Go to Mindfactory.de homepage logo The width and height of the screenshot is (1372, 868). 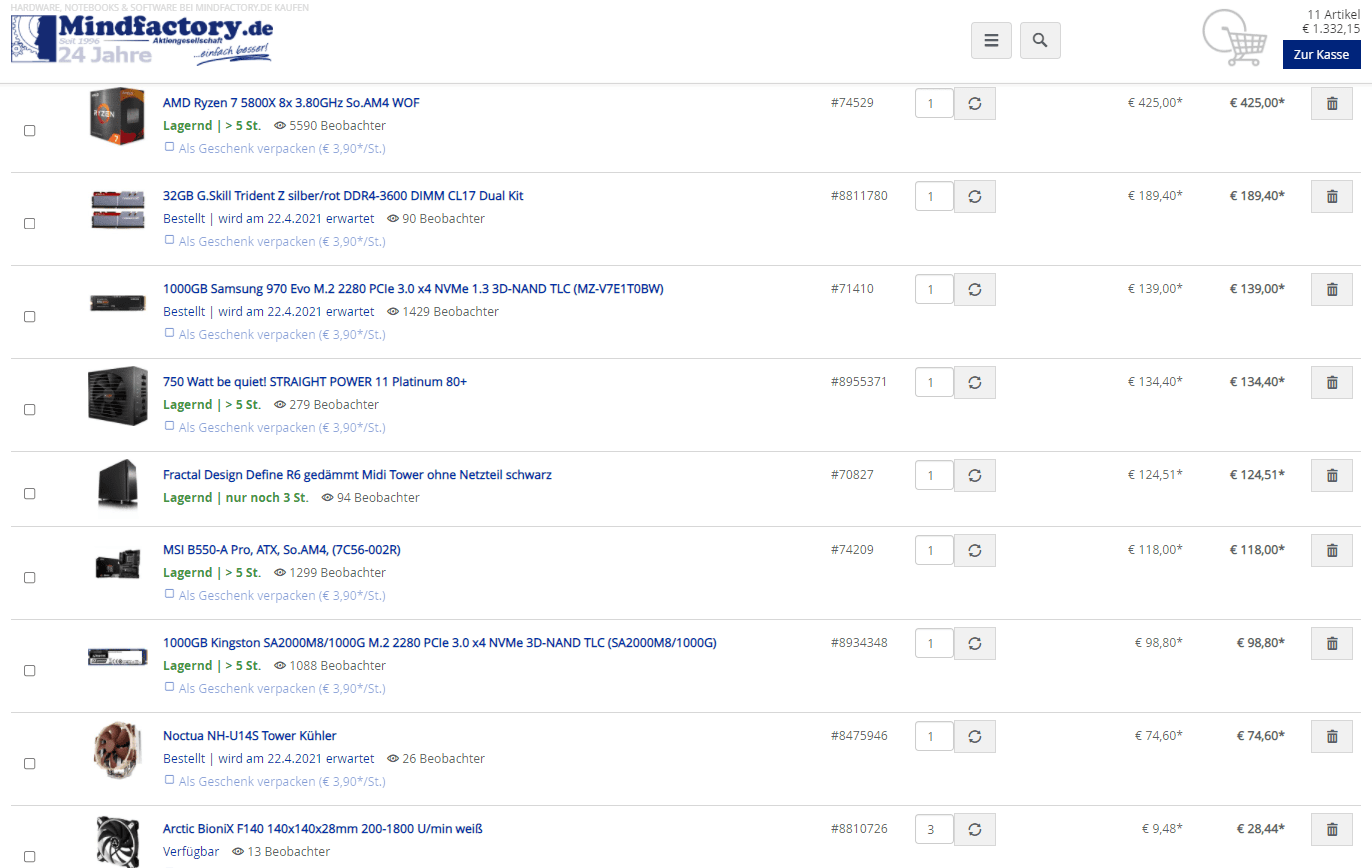pos(142,40)
